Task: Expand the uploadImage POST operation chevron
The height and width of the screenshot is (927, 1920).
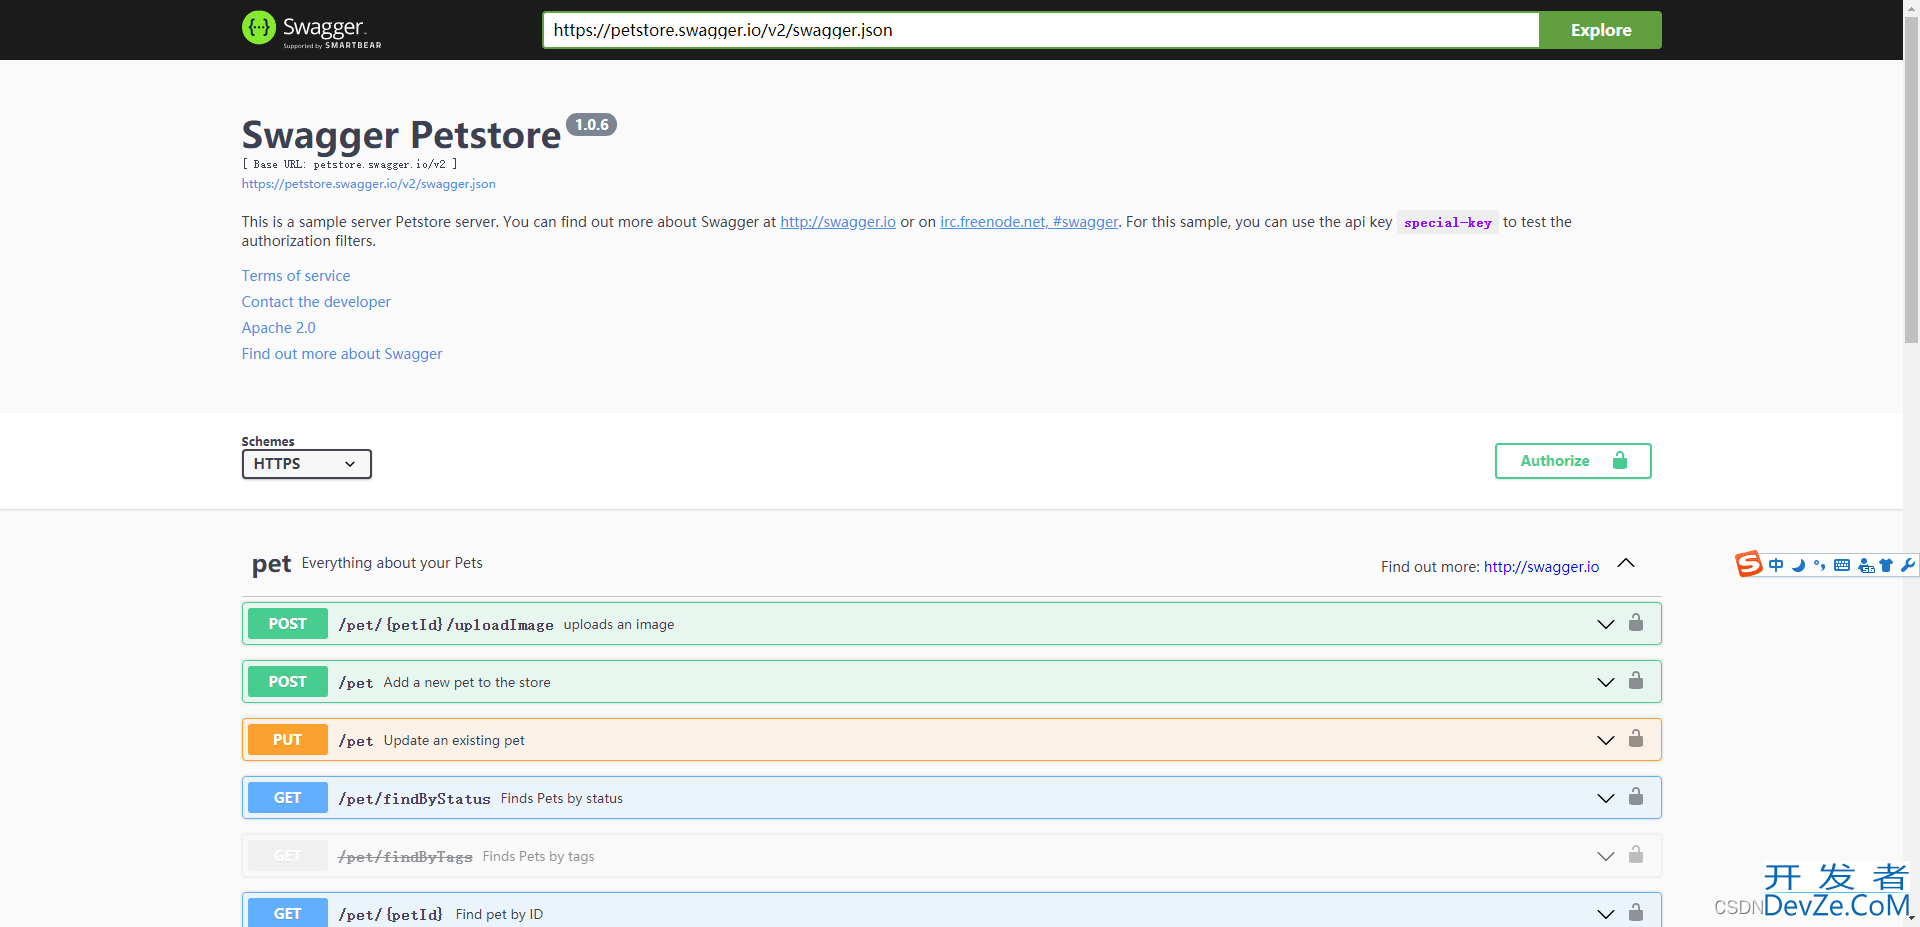Action: click(x=1606, y=624)
